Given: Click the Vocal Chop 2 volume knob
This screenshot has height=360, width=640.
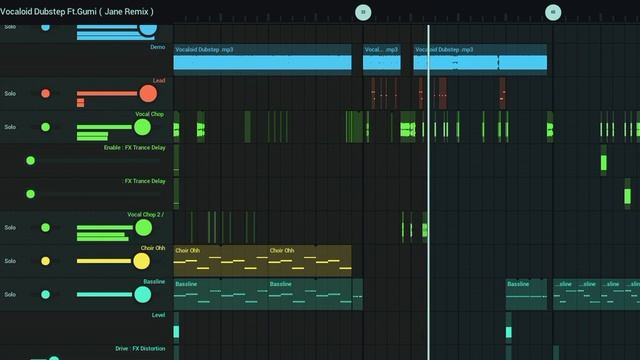Looking at the screenshot, I should [144, 227].
